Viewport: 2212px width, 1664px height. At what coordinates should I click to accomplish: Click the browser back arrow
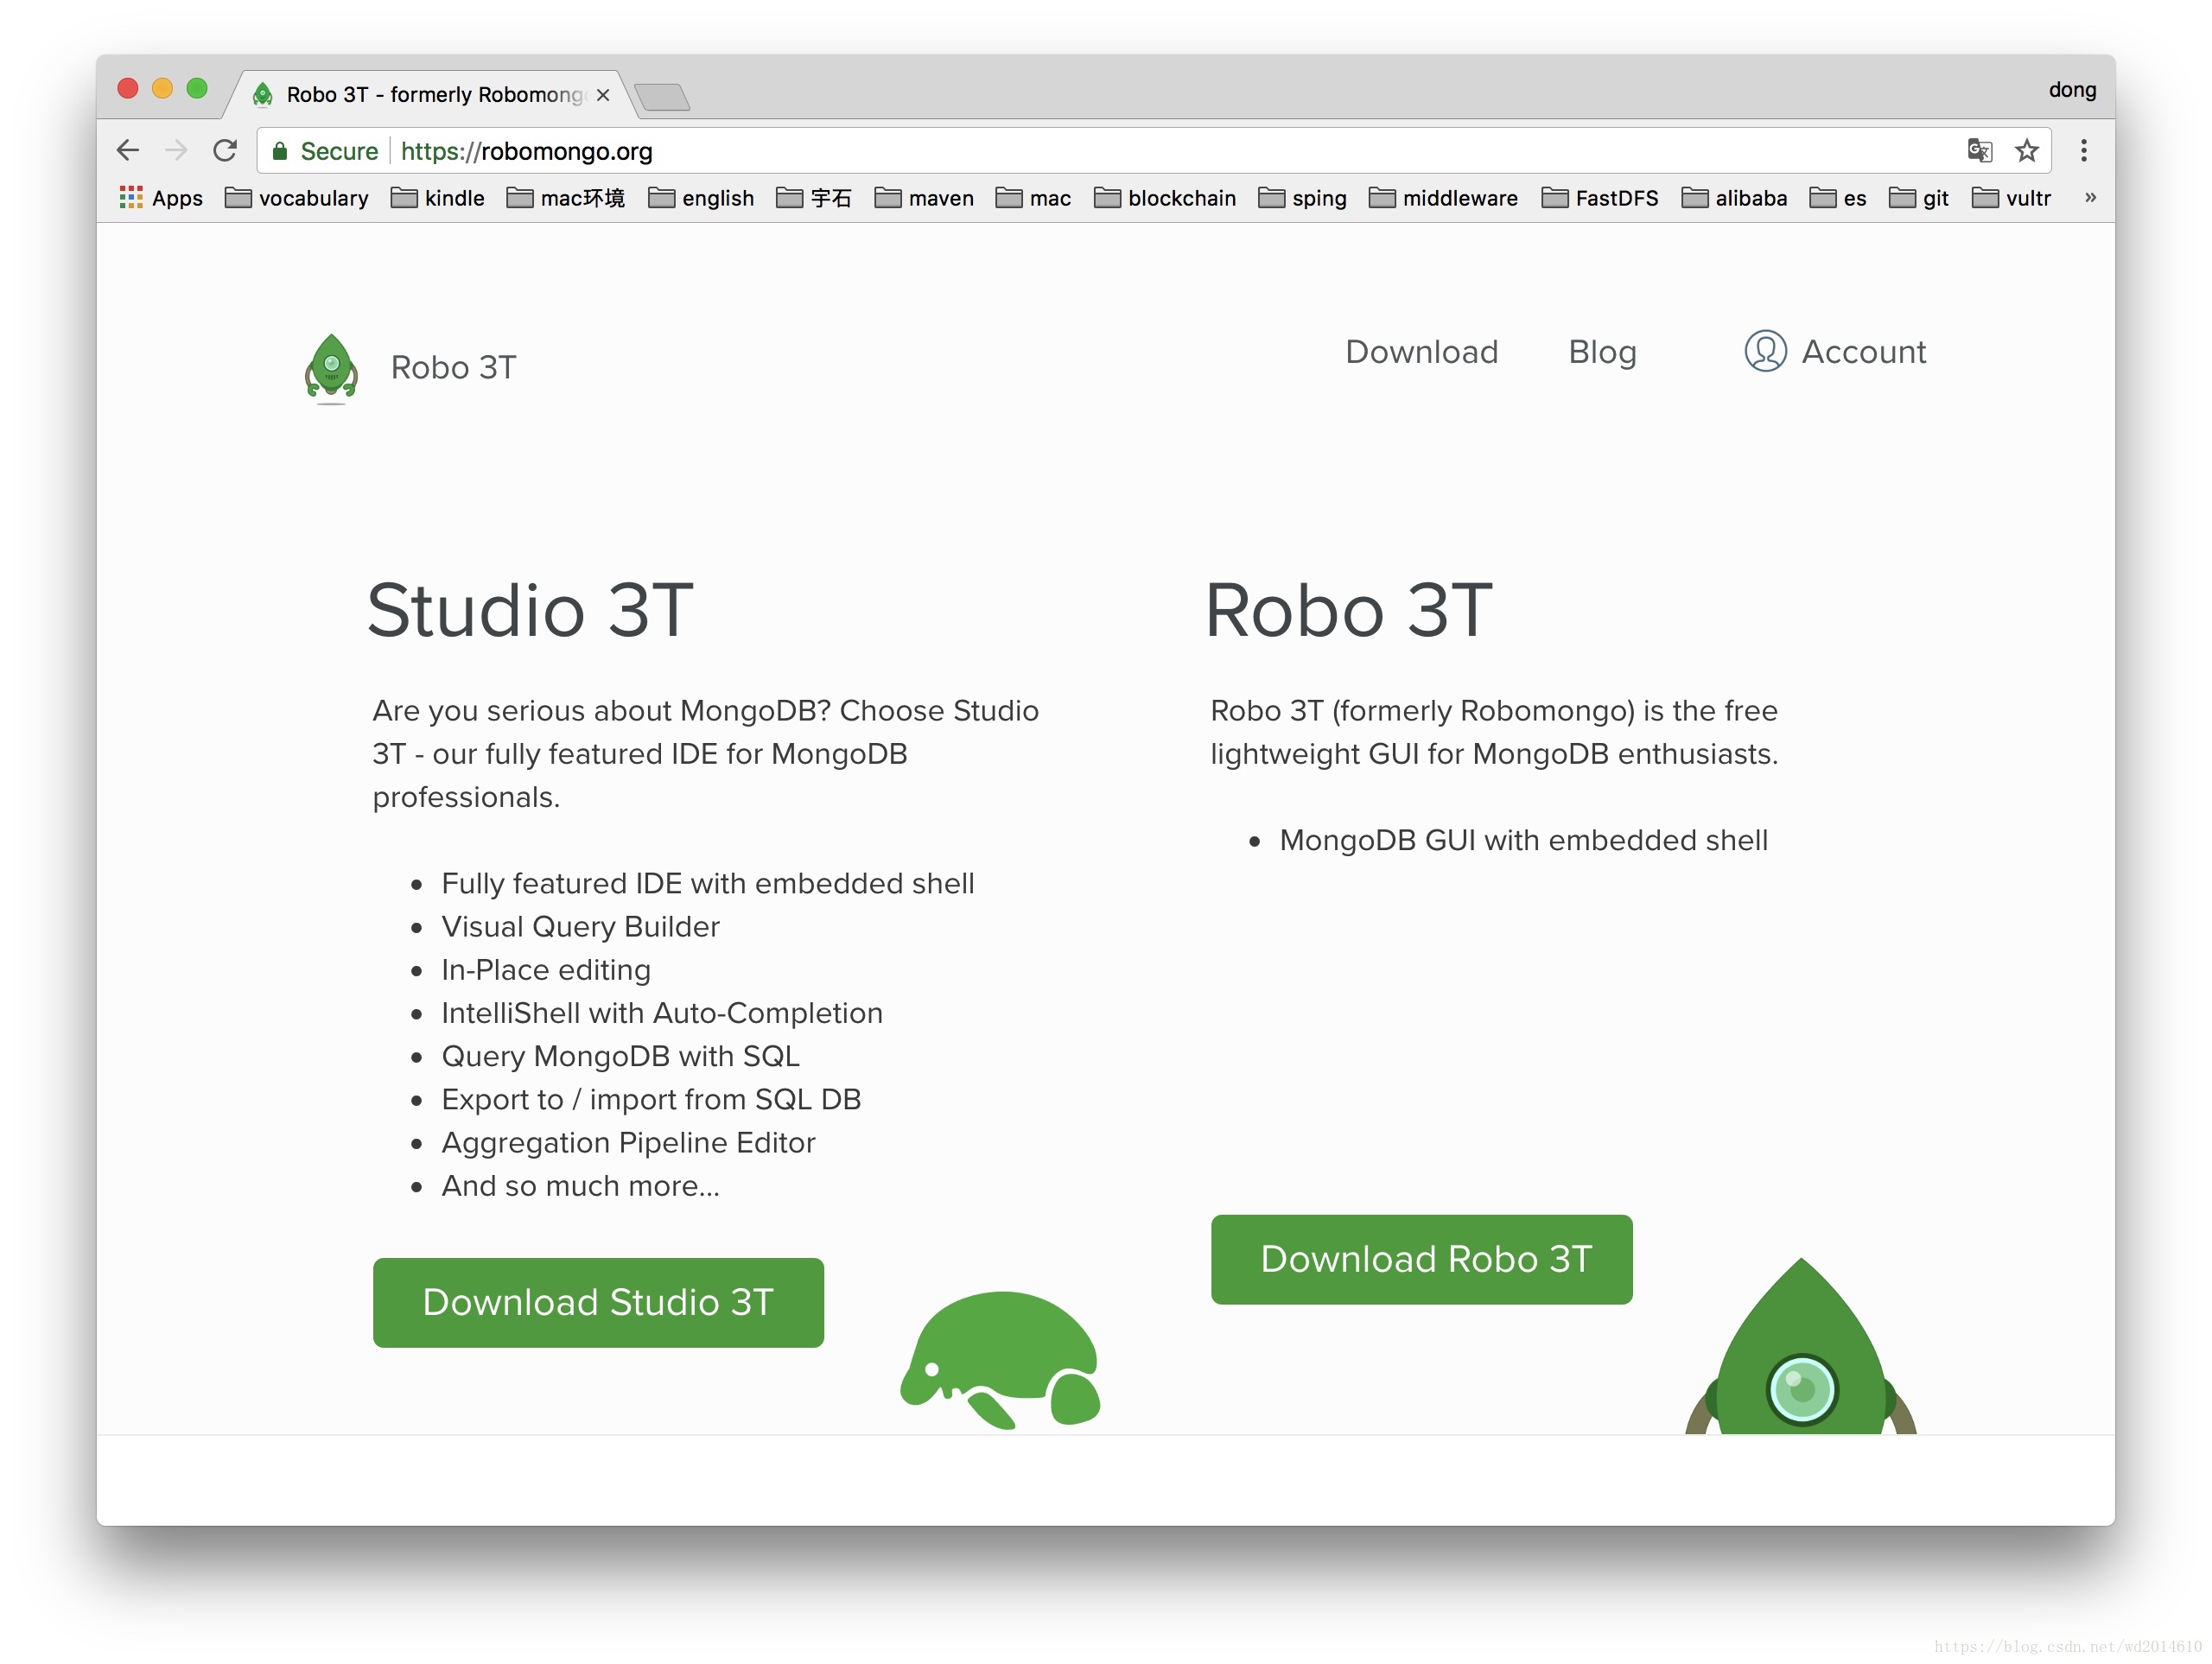pyautogui.click(x=128, y=151)
